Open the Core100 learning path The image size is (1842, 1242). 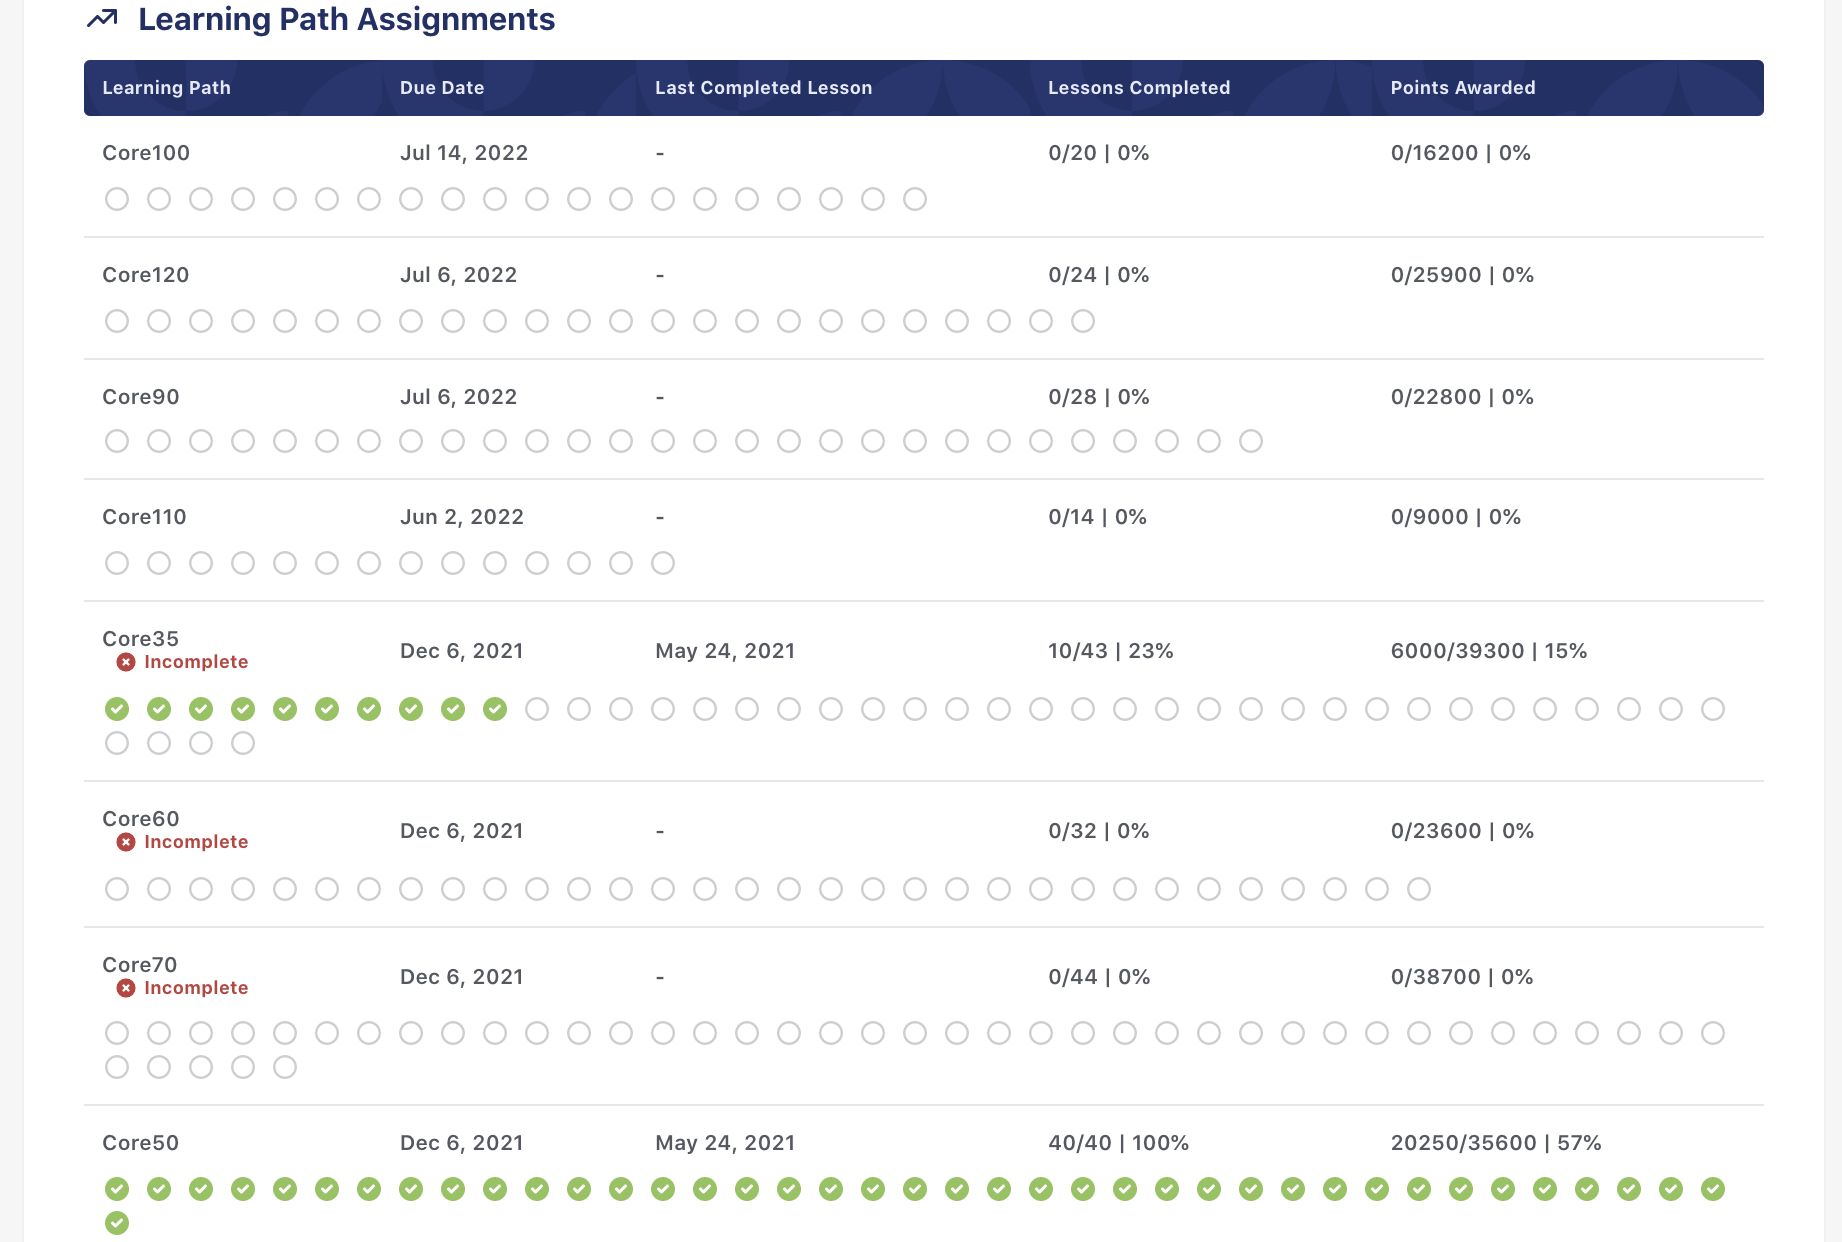tap(144, 153)
